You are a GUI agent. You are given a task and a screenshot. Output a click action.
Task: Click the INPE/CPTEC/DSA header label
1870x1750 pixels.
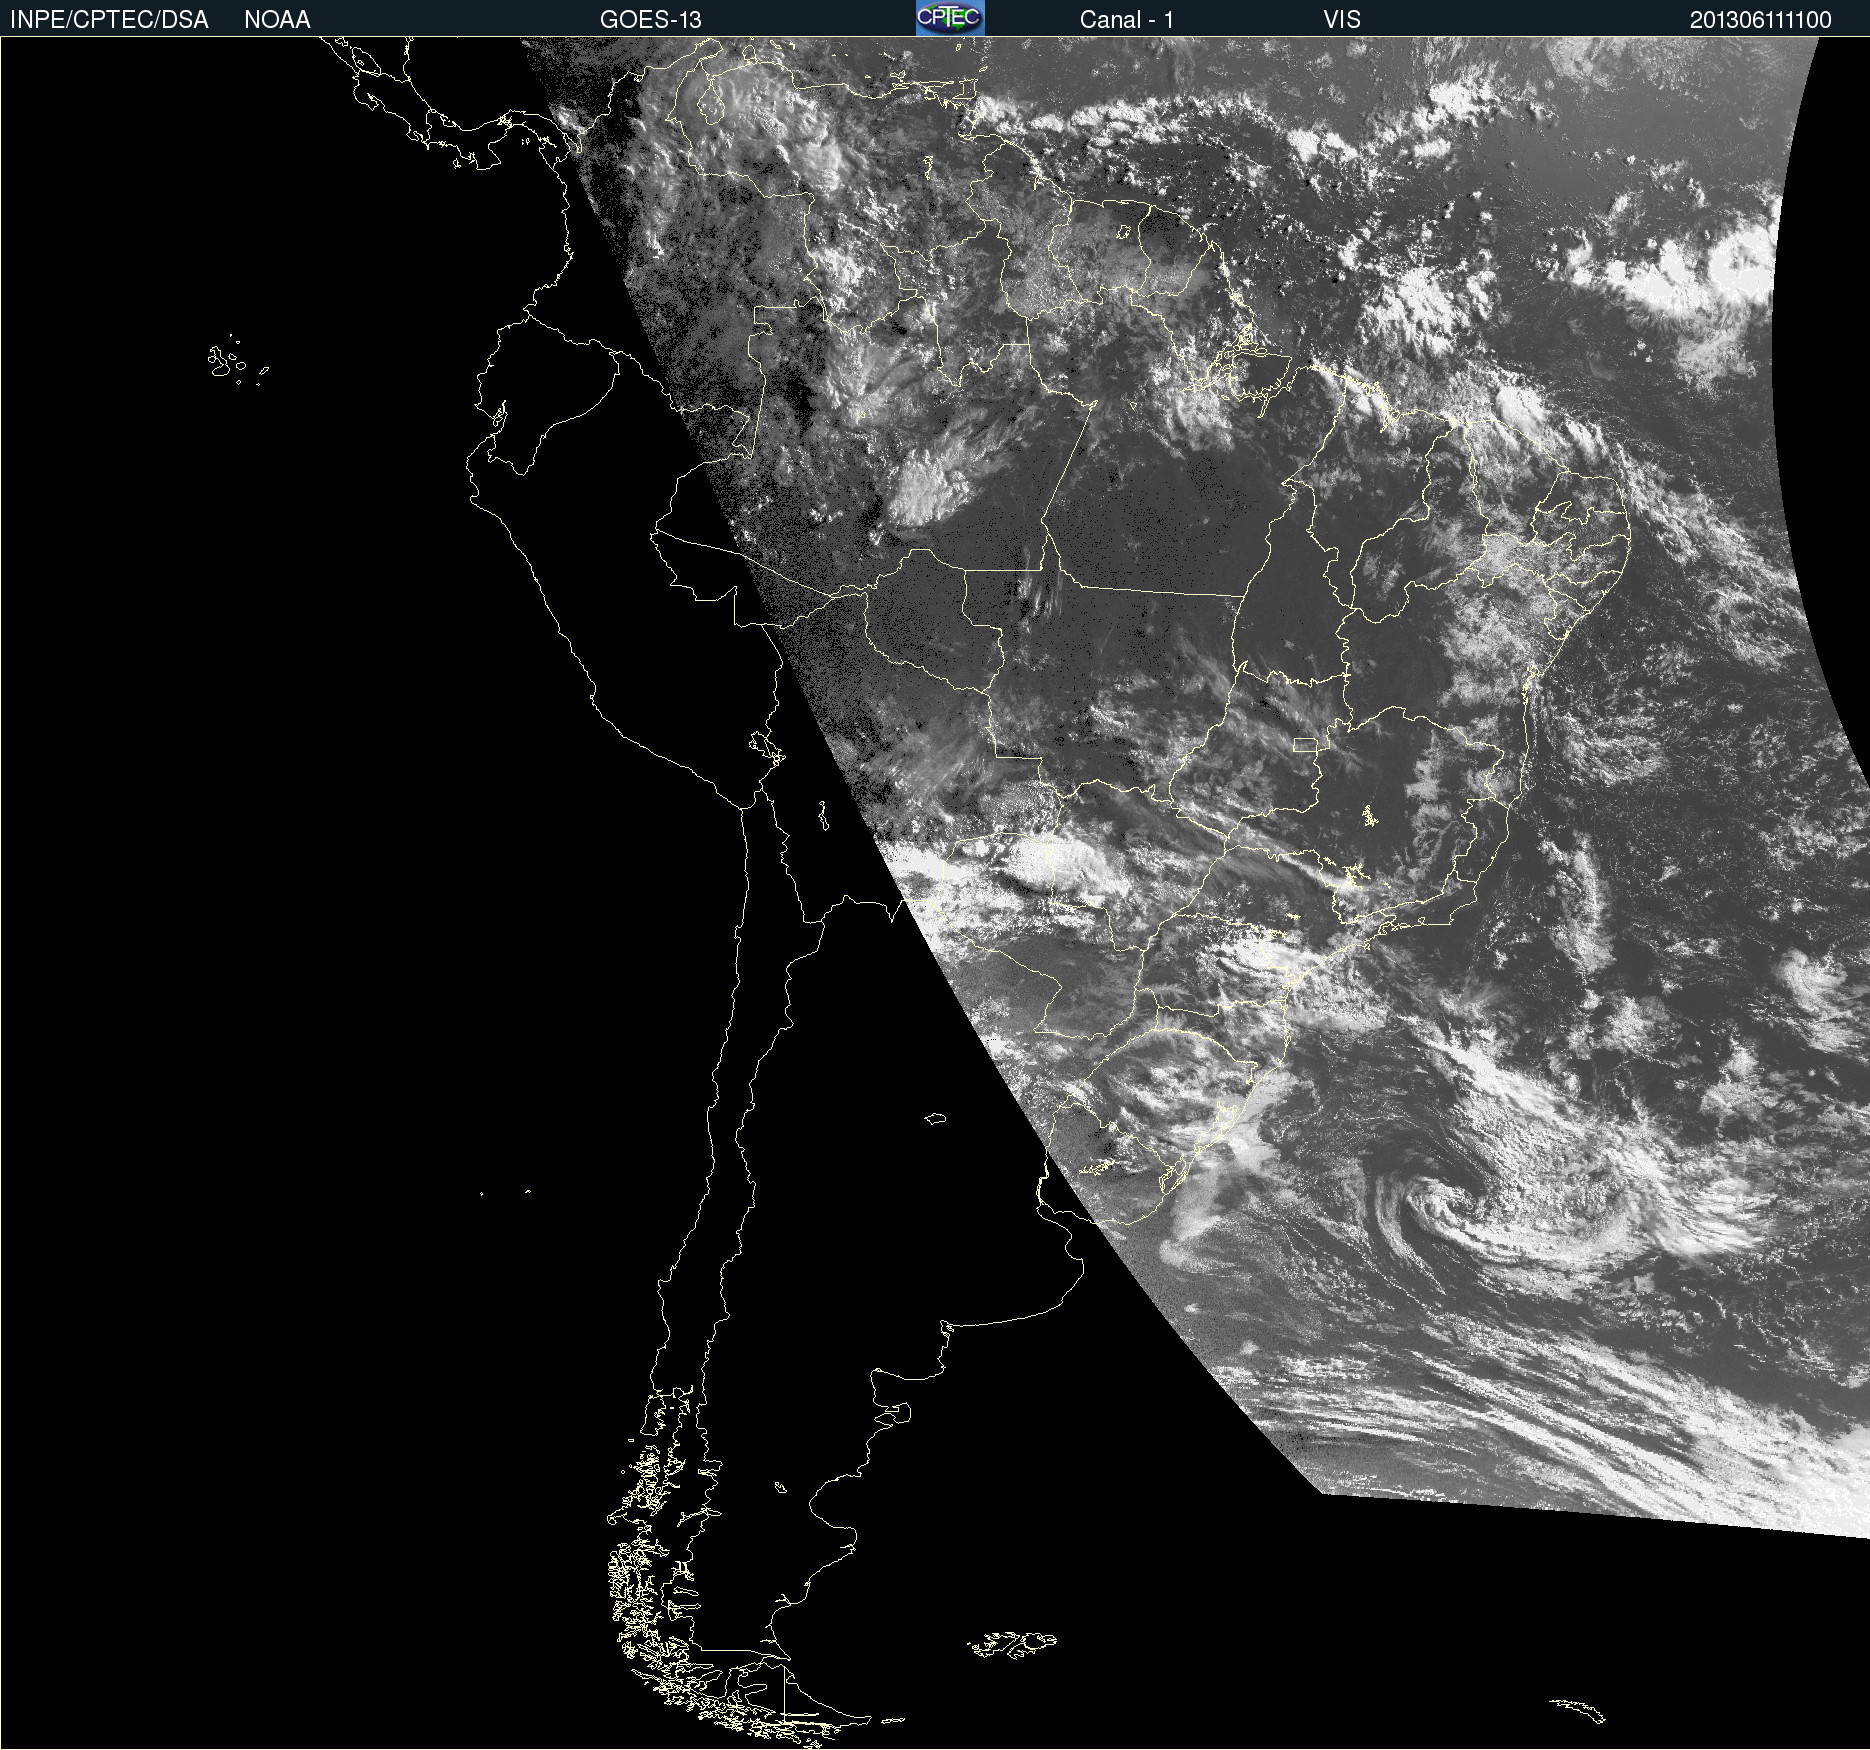tap(109, 20)
